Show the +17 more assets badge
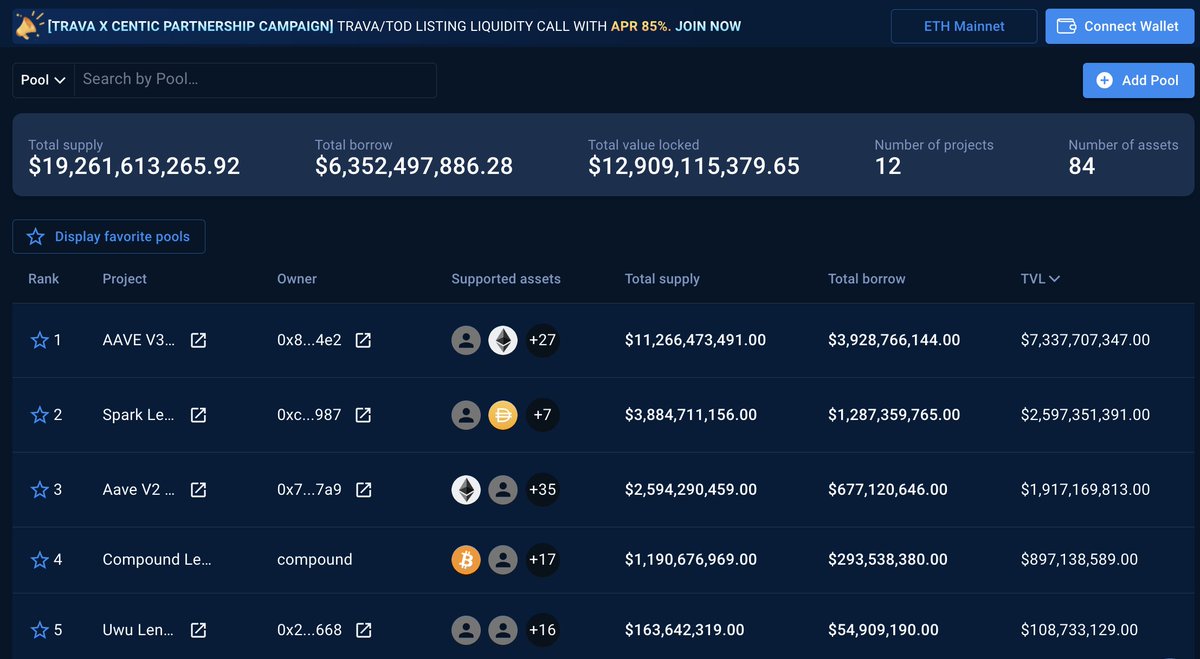 [542, 559]
